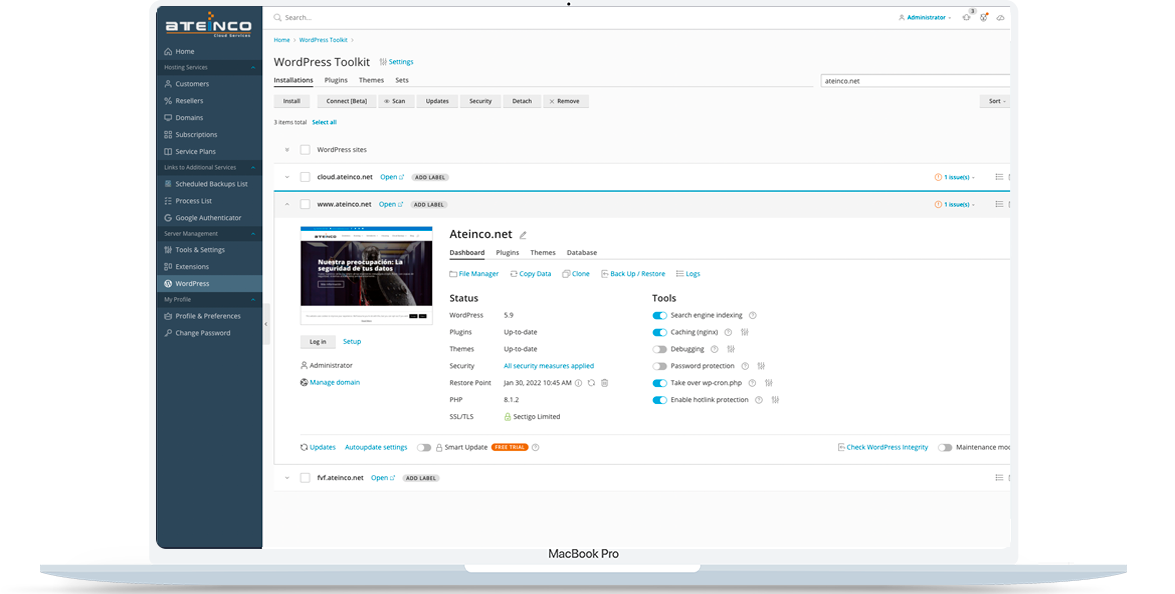Open the Database tab for Ateinco.net

(581, 253)
